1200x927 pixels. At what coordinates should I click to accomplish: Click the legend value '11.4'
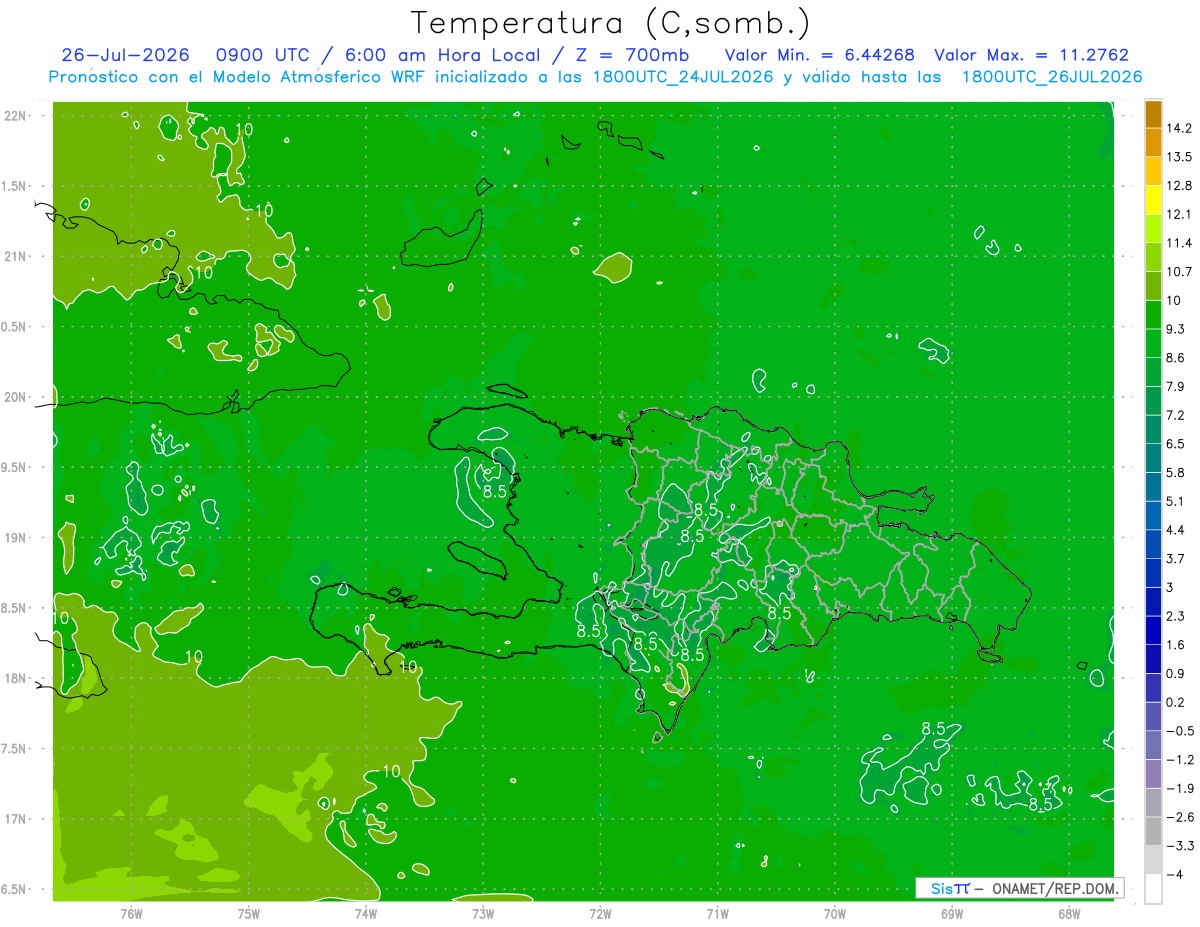(1181, 243)
